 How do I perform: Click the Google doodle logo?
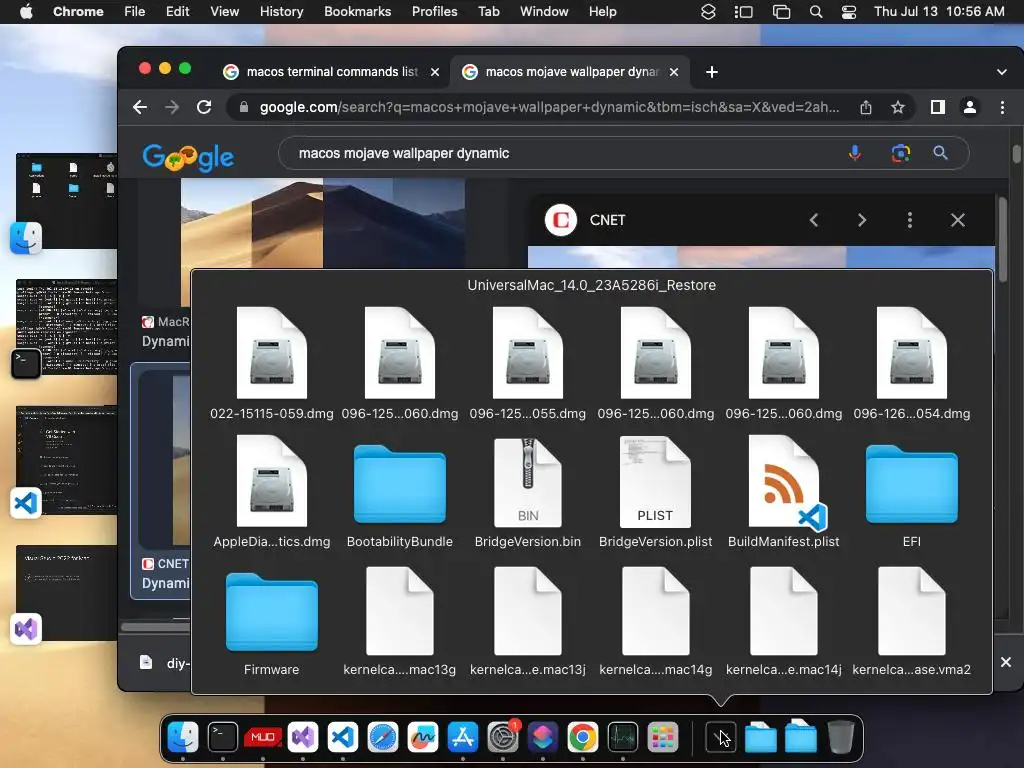pos(188,157)
